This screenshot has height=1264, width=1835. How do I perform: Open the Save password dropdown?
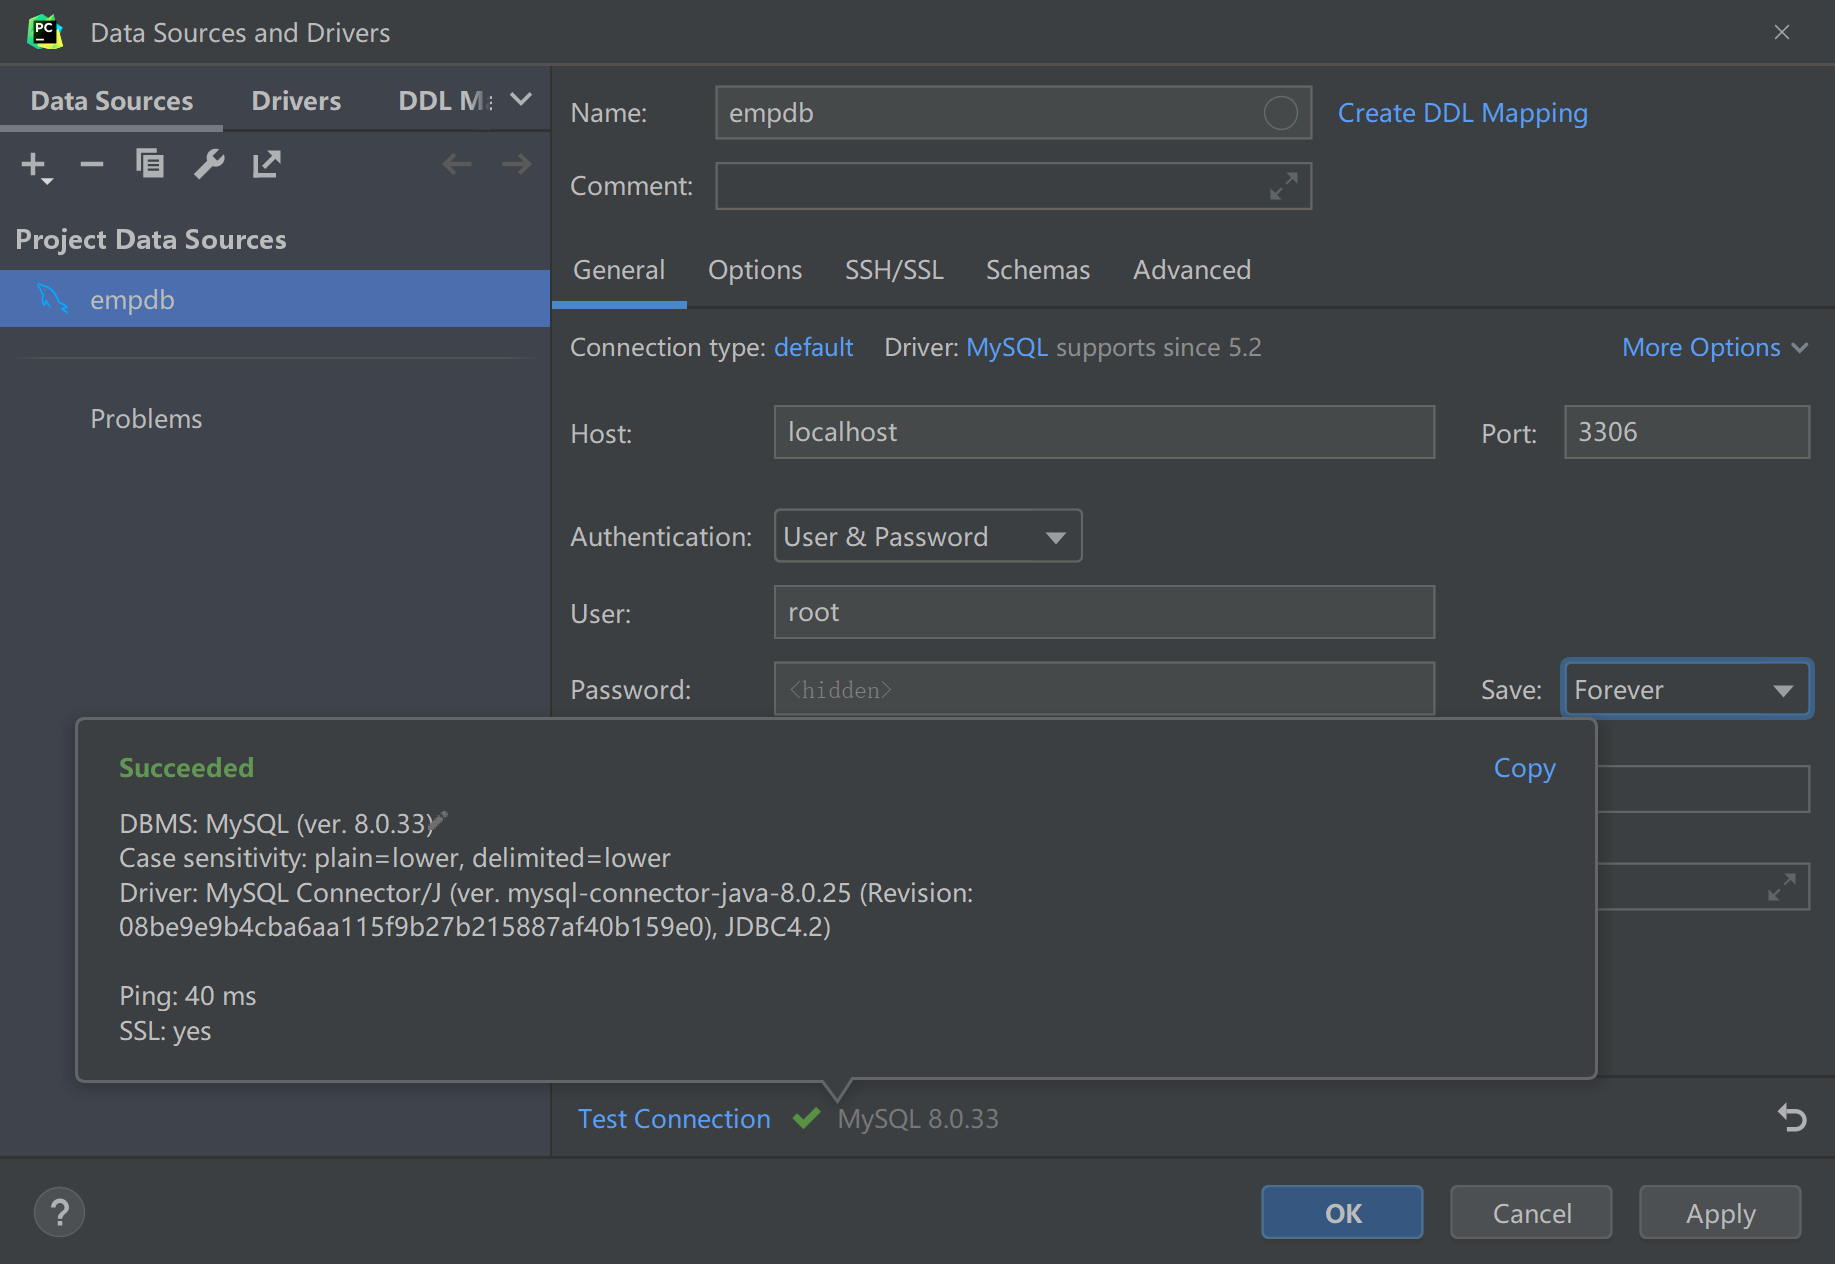coord(1687,689)
